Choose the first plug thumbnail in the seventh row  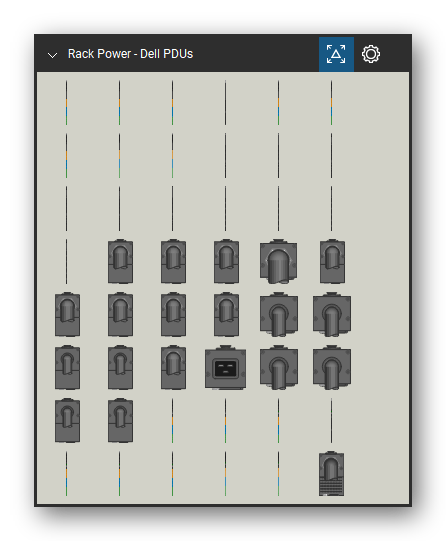[x=67, y=421]
